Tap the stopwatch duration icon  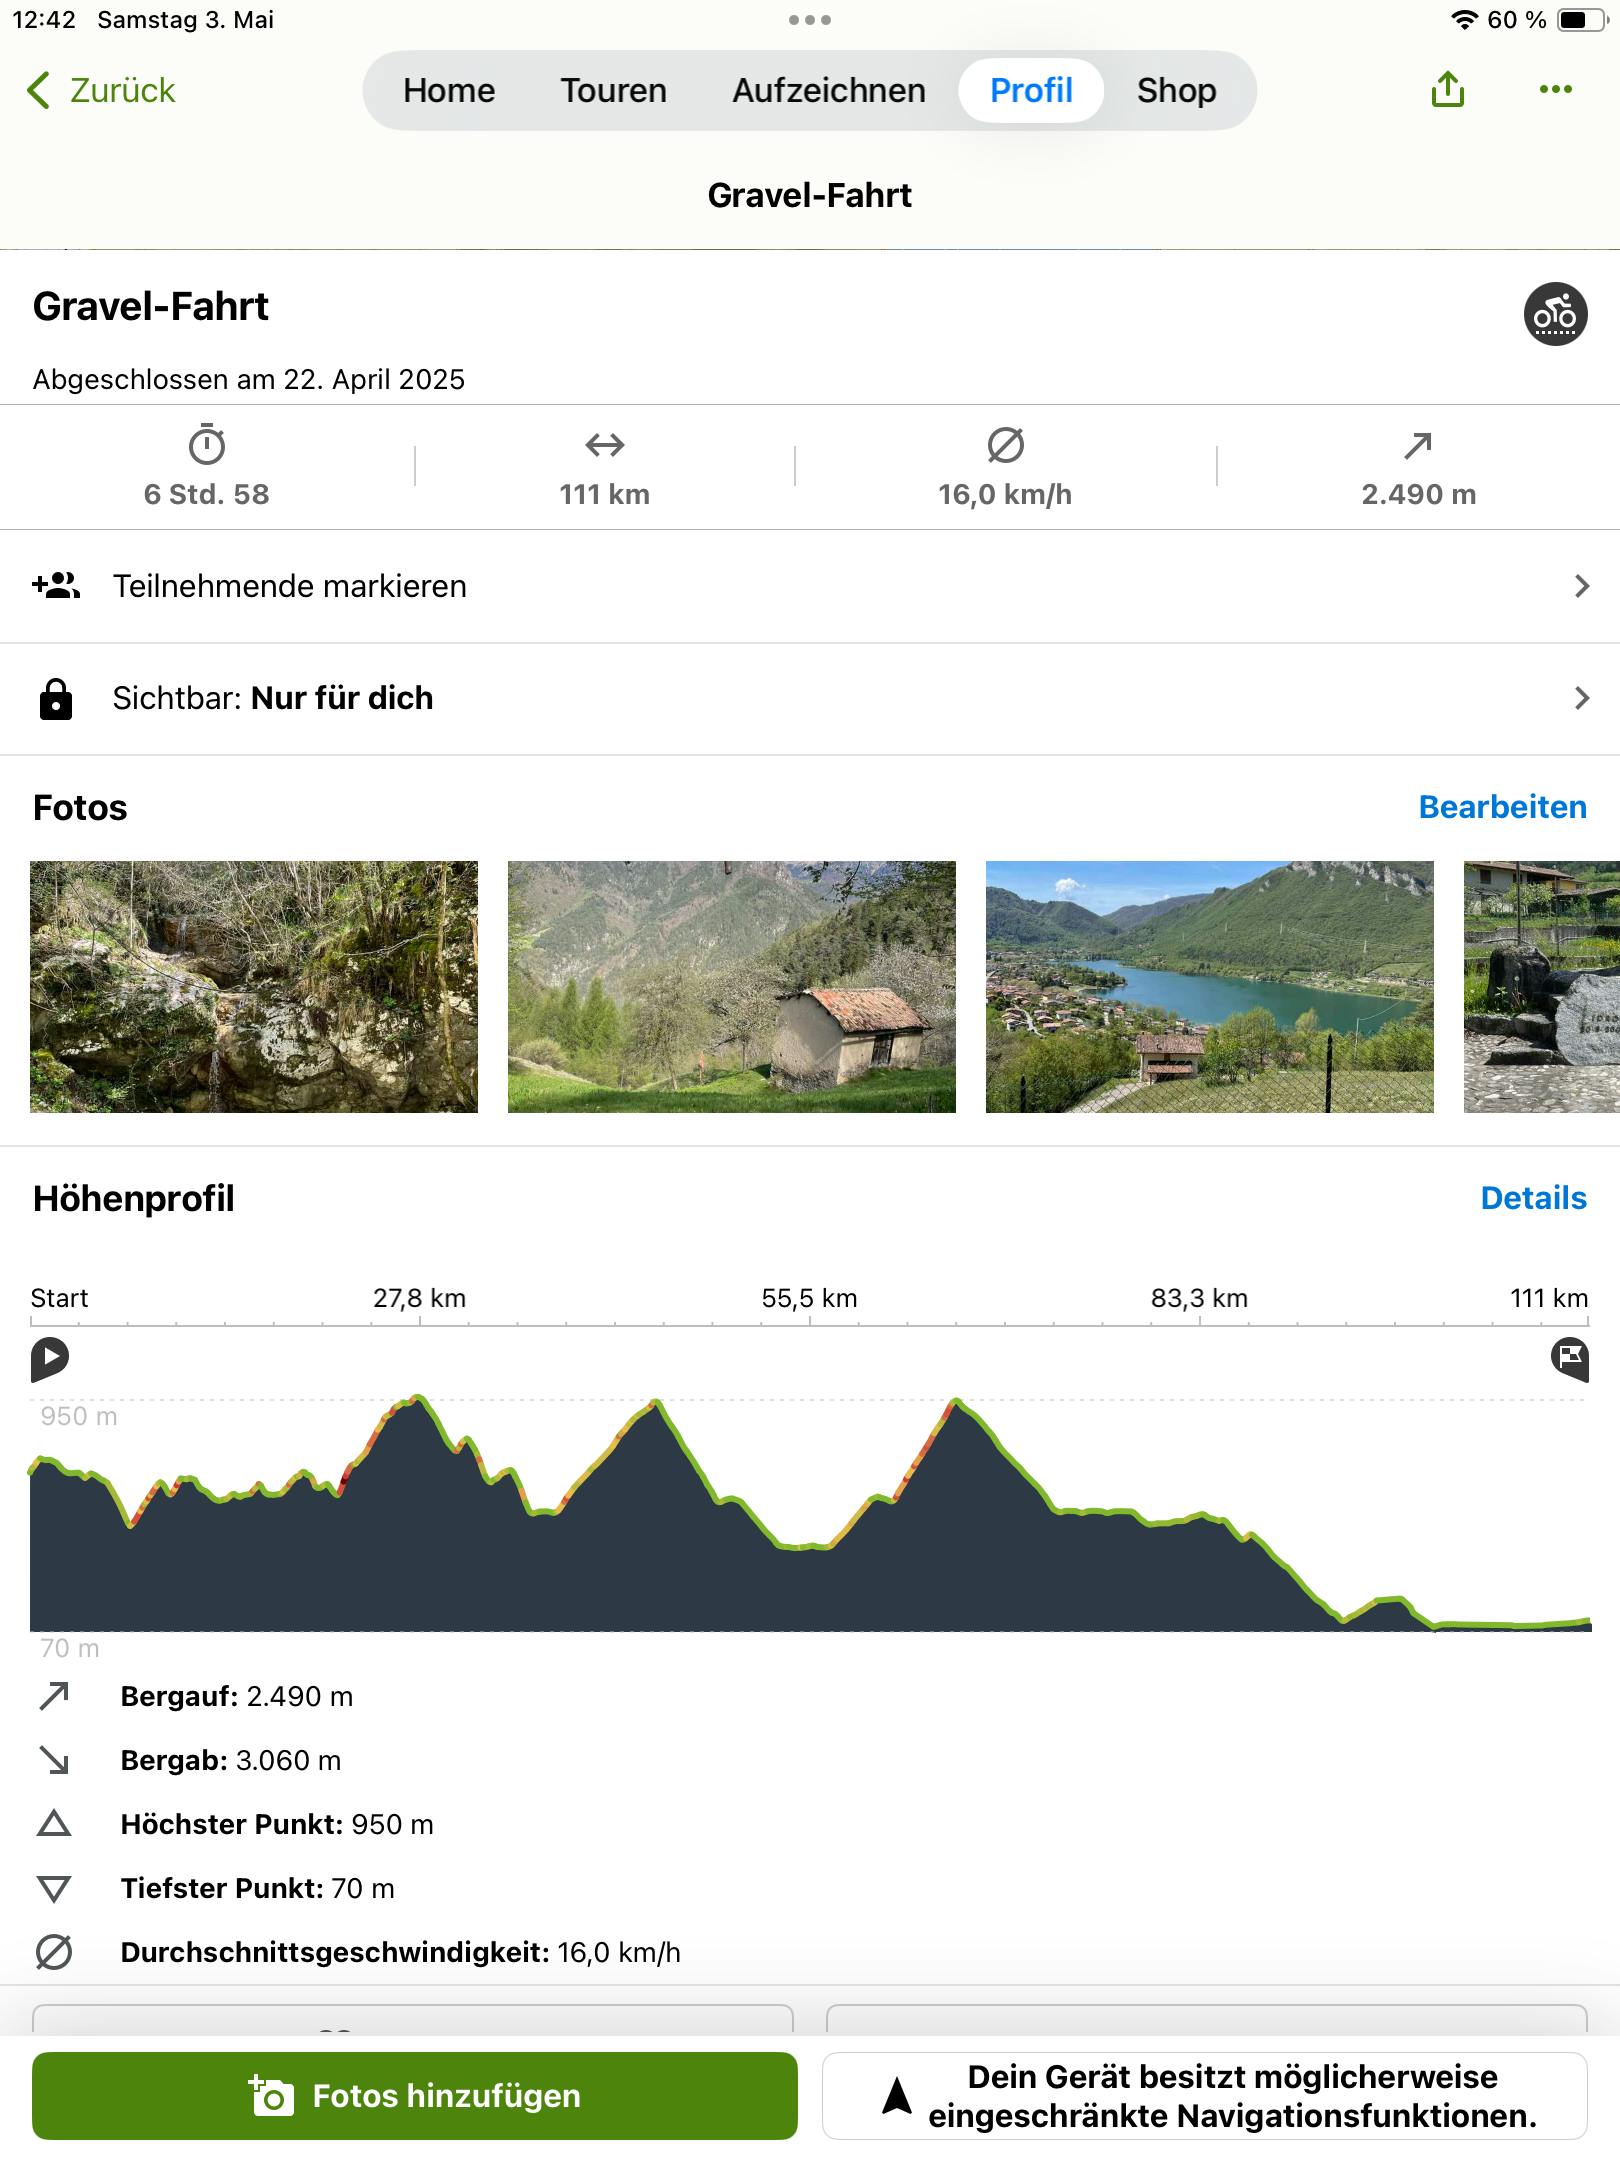pyautogui.click(x=207, y=445)
